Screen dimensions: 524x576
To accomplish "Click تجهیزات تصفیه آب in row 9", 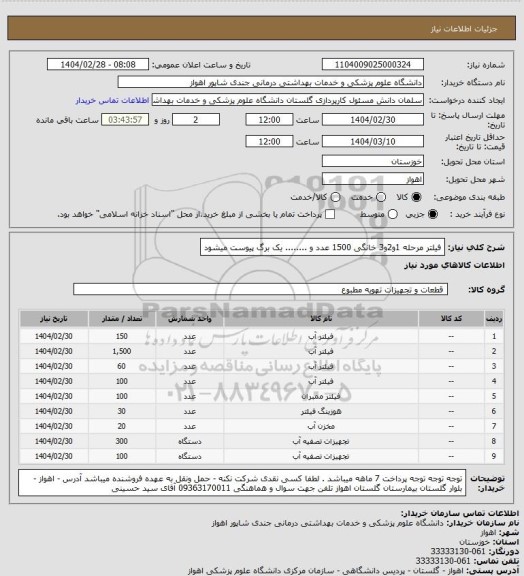I will [x=321, y=457].
